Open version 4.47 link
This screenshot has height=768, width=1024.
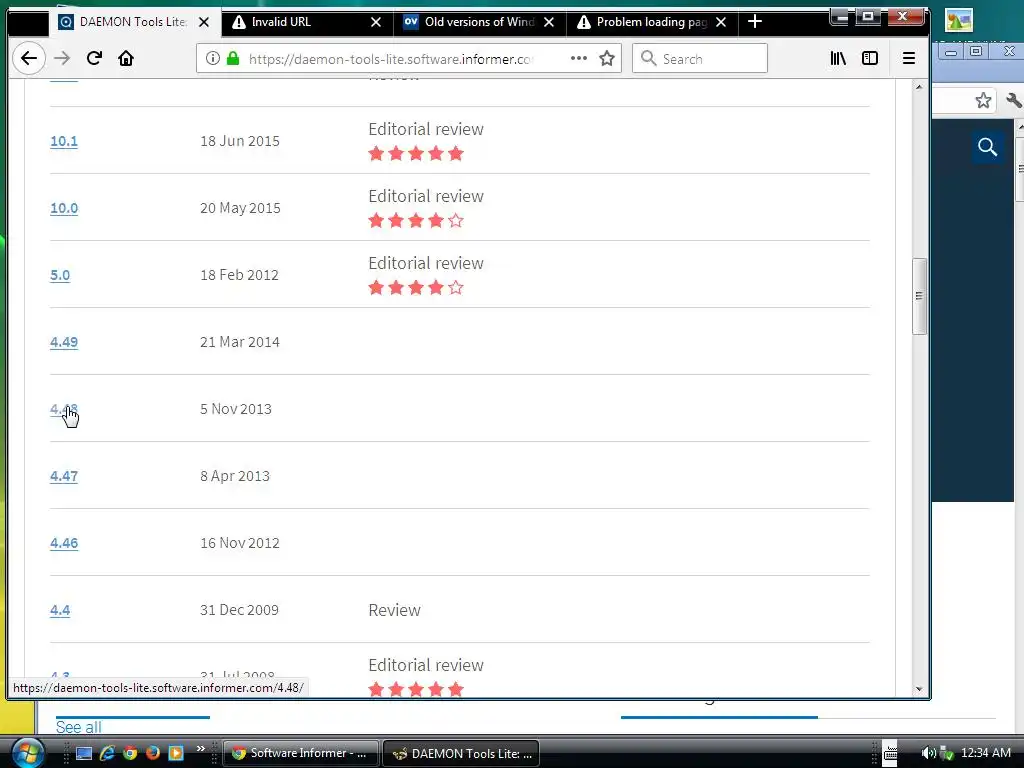(x=64, y=476)
